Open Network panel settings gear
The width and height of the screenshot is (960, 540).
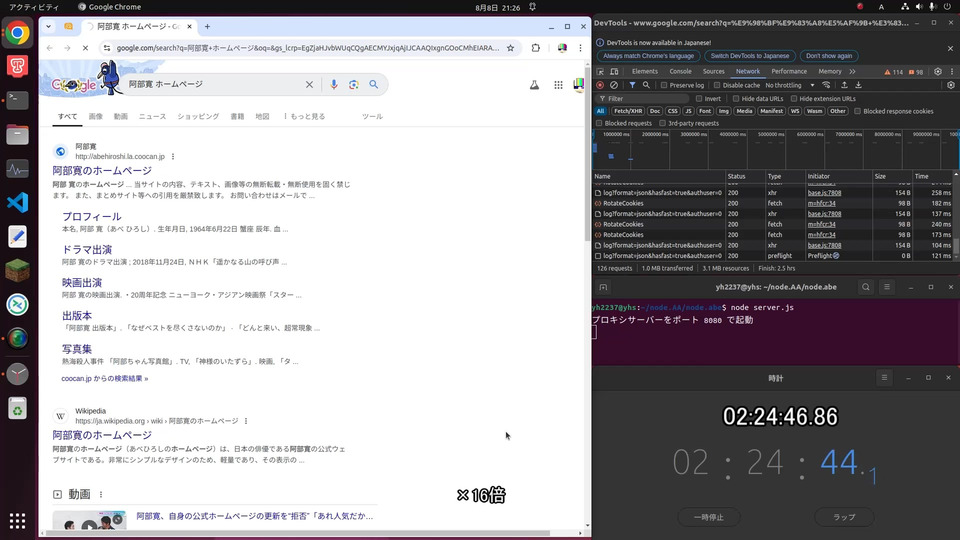(951, 85)
